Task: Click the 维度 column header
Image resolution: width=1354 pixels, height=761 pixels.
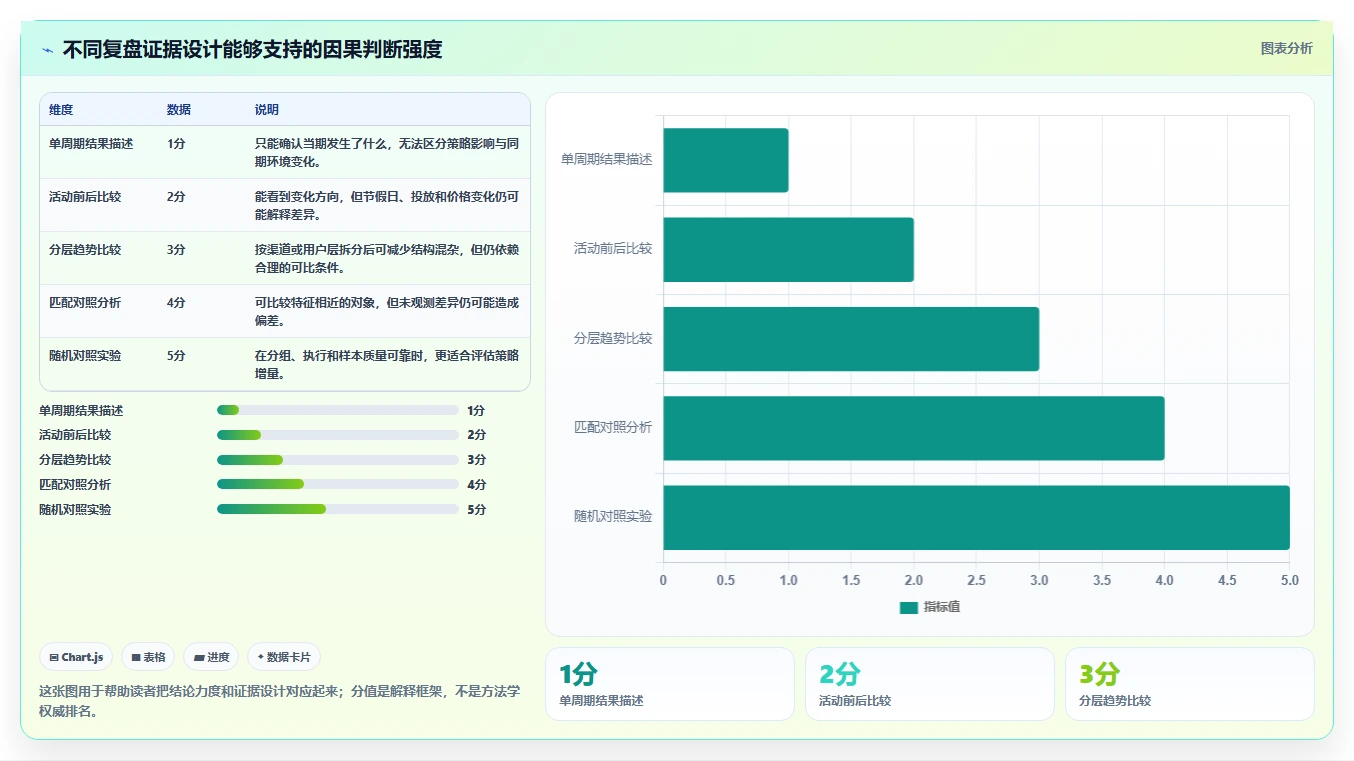Action: tap(61, 110)
